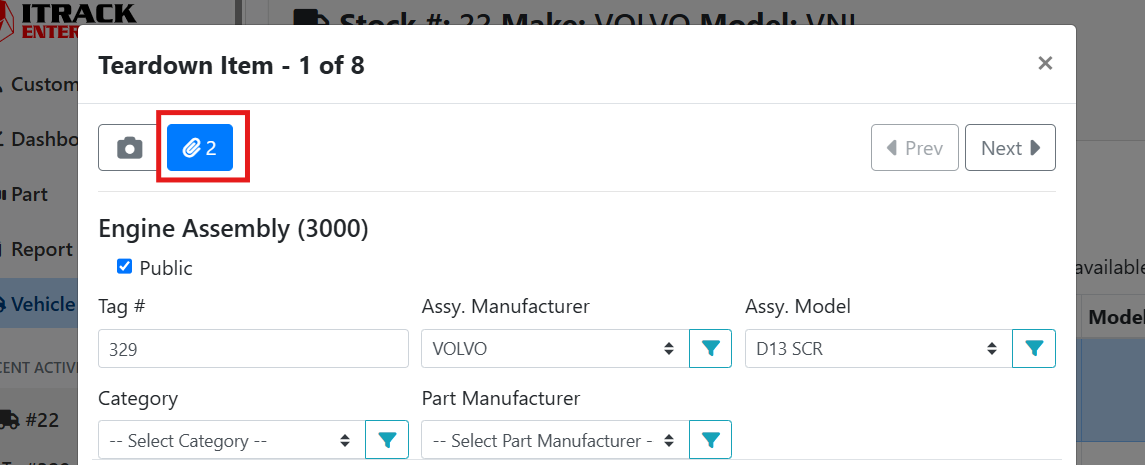Open the Assy. Model D13 SCR dropdown
Viewport: 1145px width, 465px height.
click(x=878, y=349)
